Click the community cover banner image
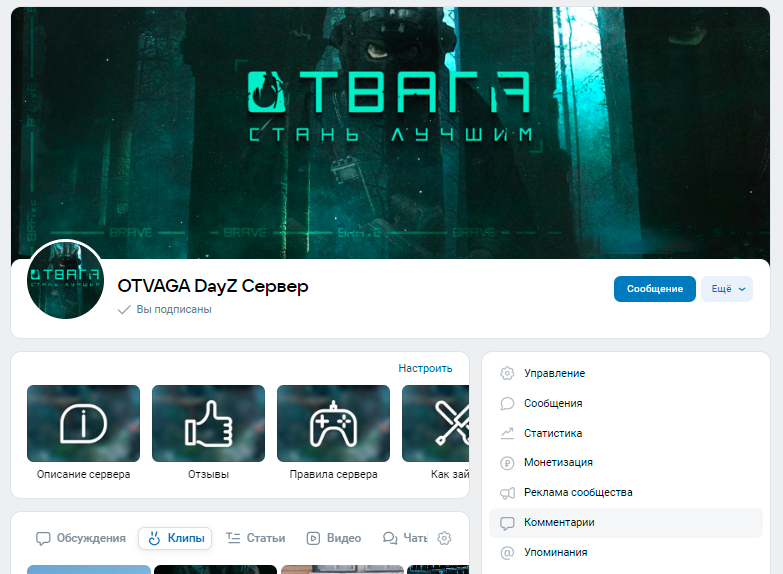The image size is (783, 574). [391, 133]
